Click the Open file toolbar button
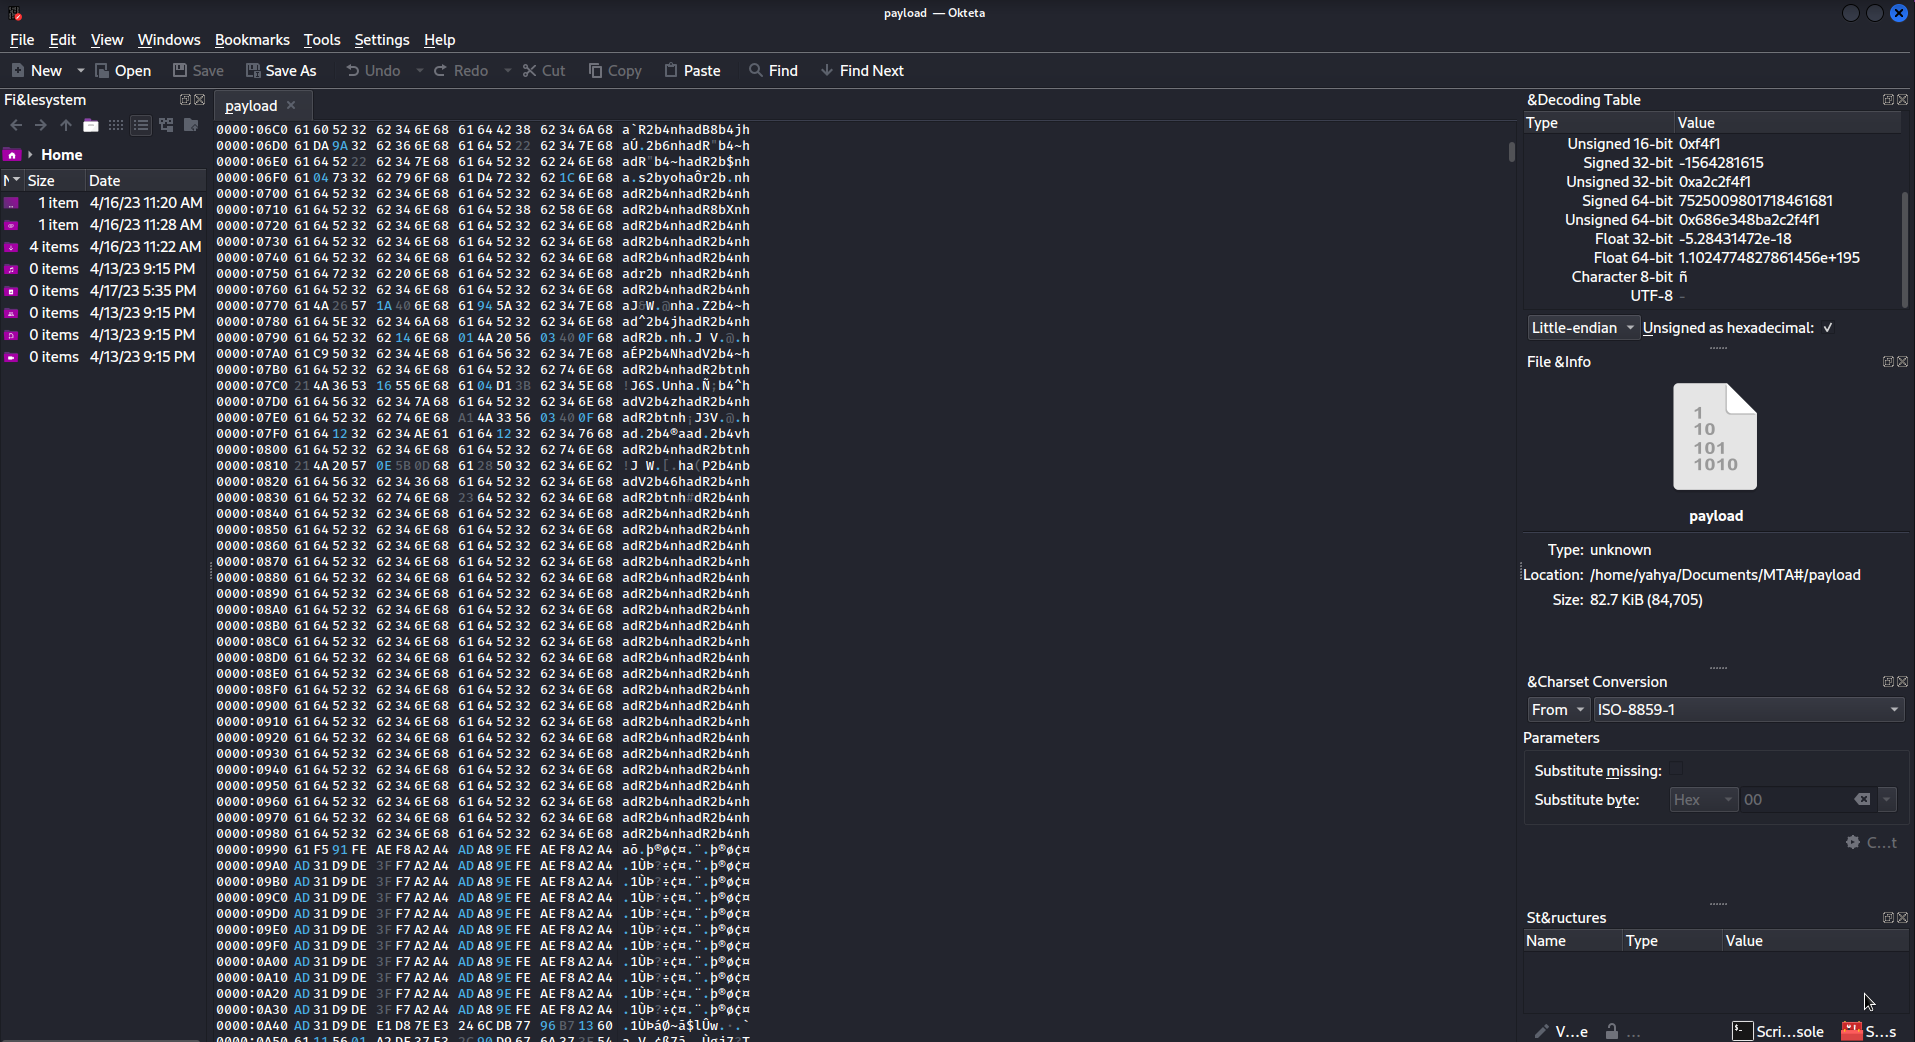This screenshot has width=1915, height=1042. click(123, 71)
